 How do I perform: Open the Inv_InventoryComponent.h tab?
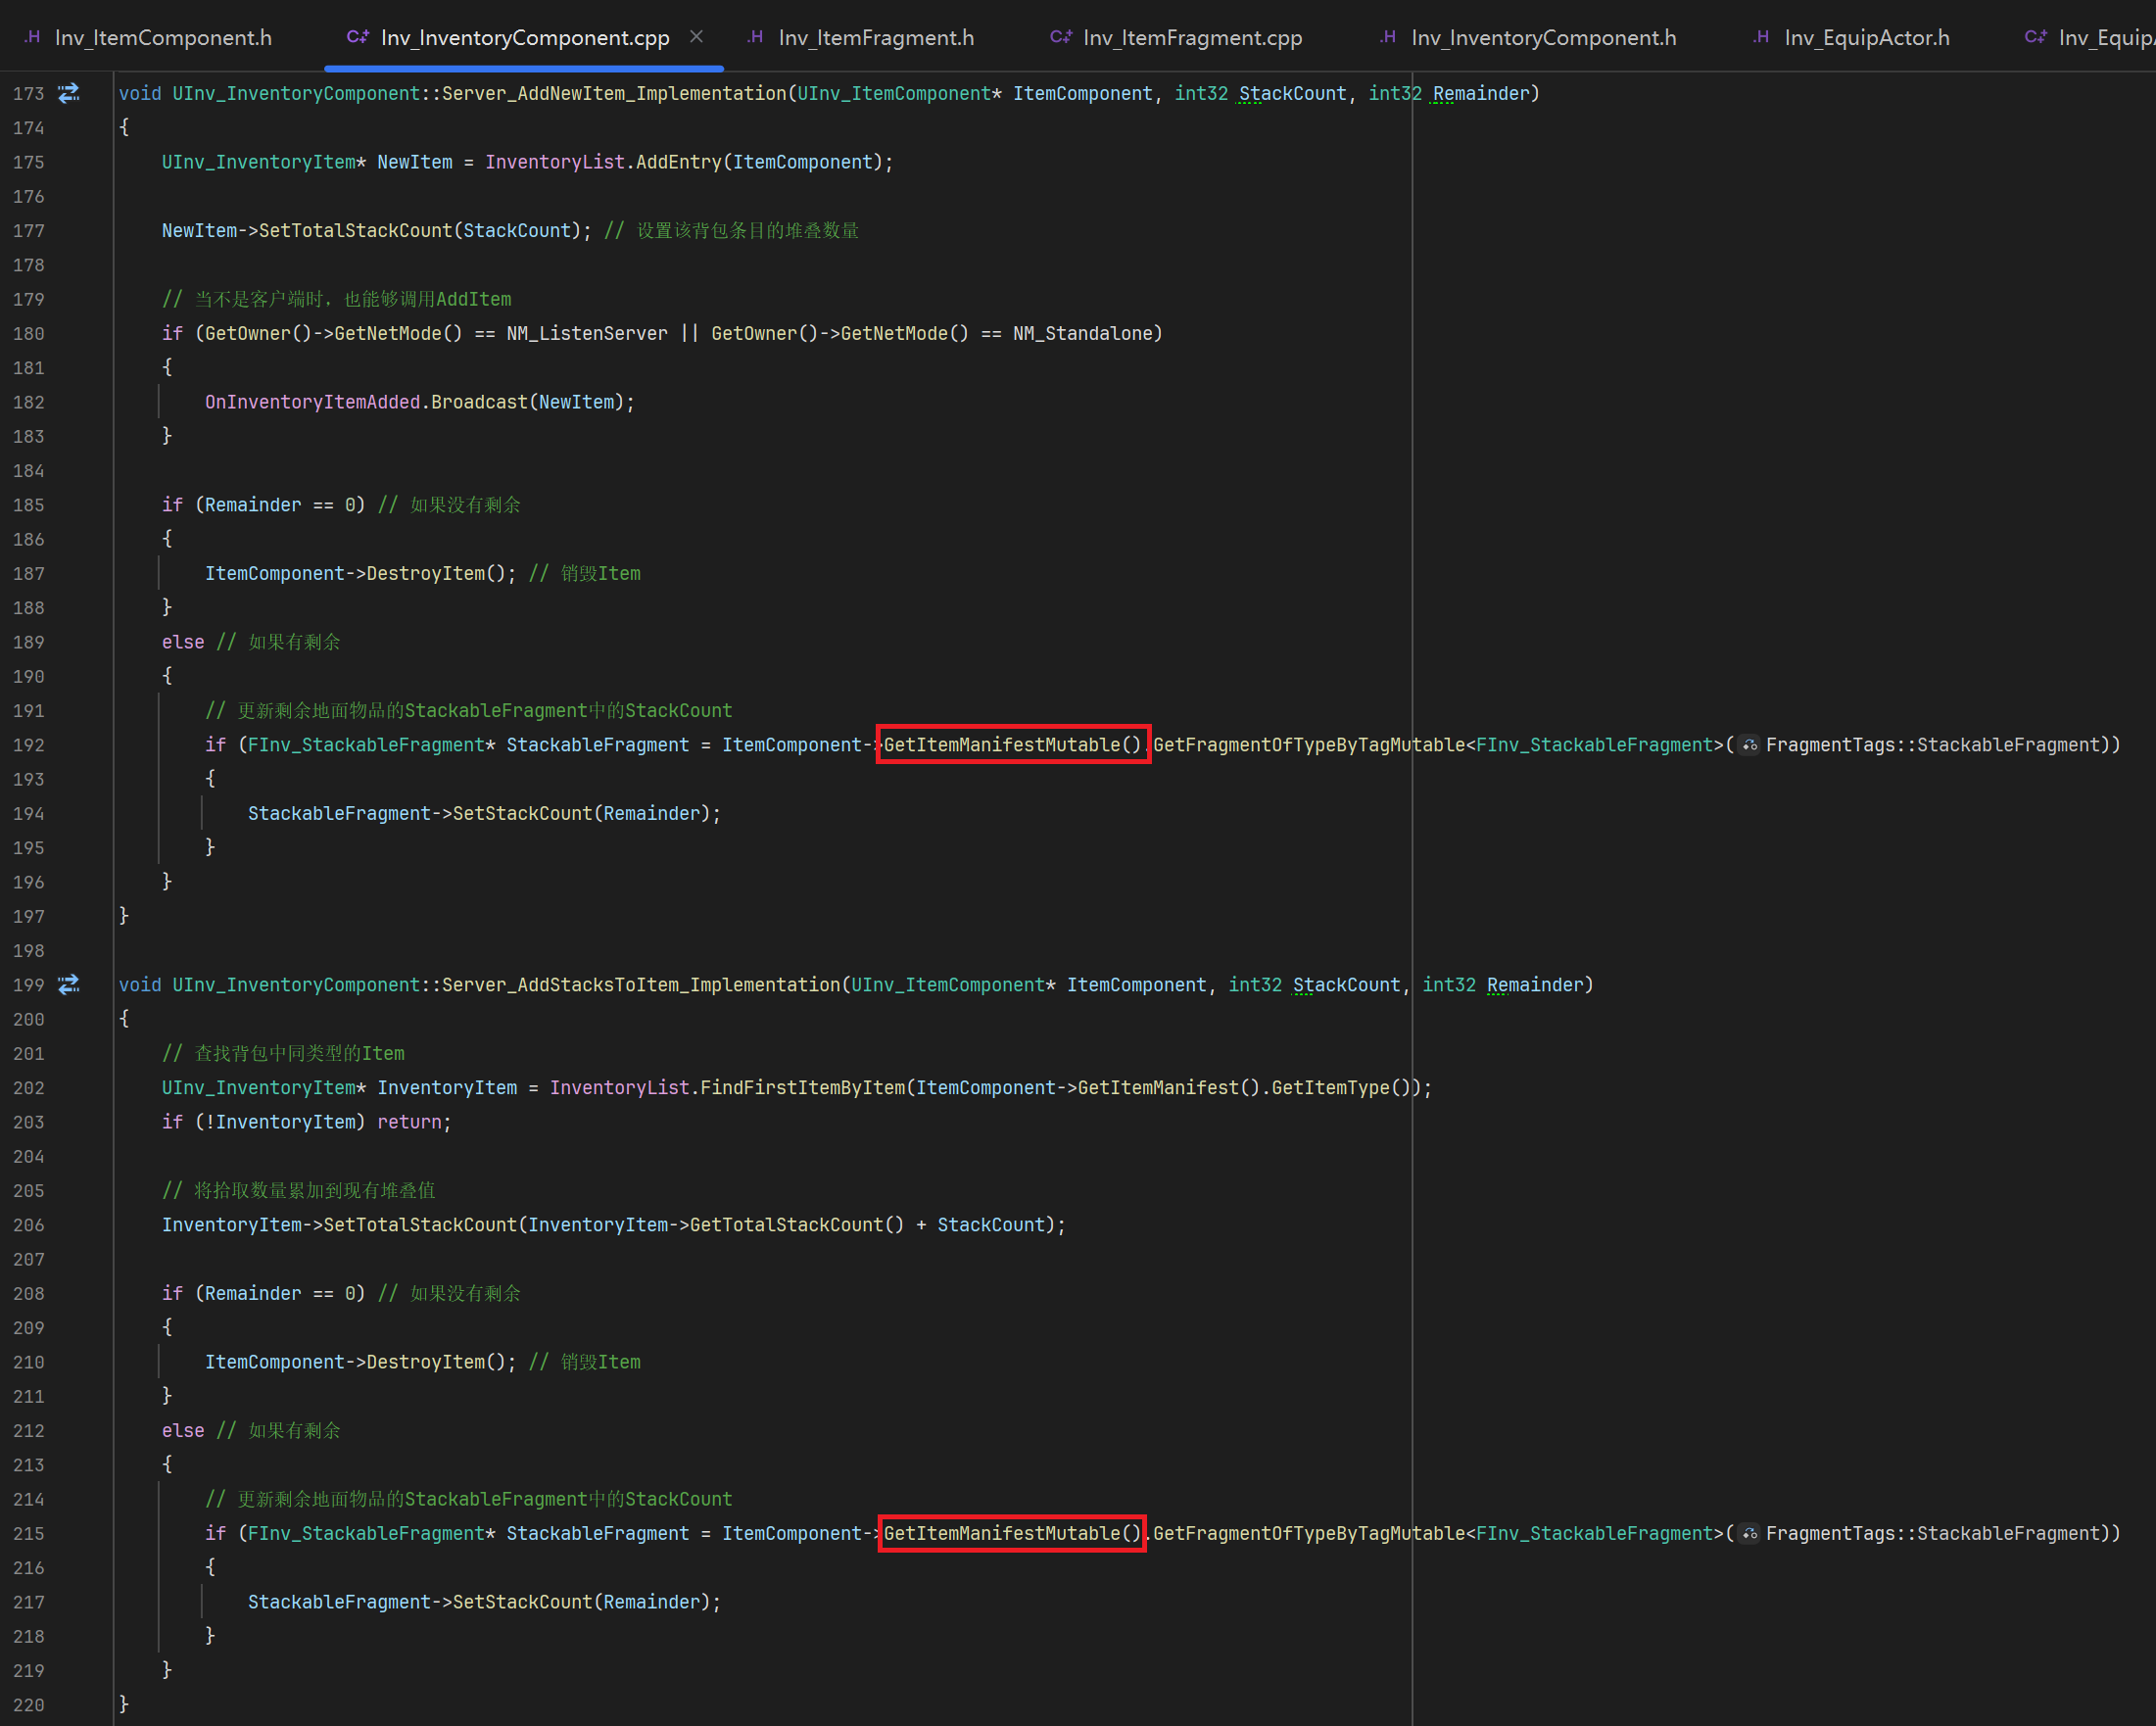click(x=1543, y=38)
